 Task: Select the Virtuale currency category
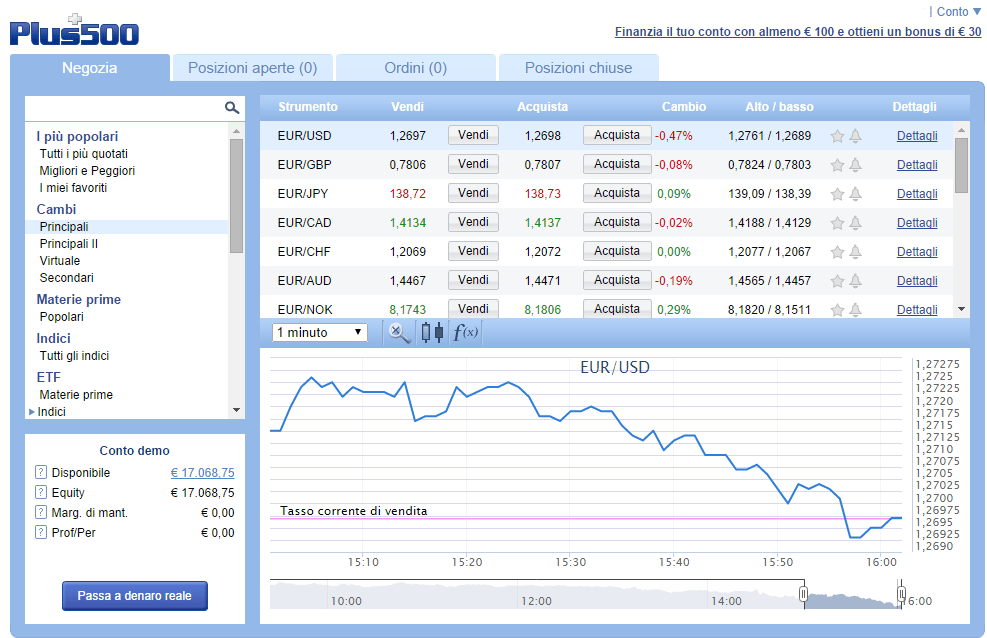tap(60, 260)
